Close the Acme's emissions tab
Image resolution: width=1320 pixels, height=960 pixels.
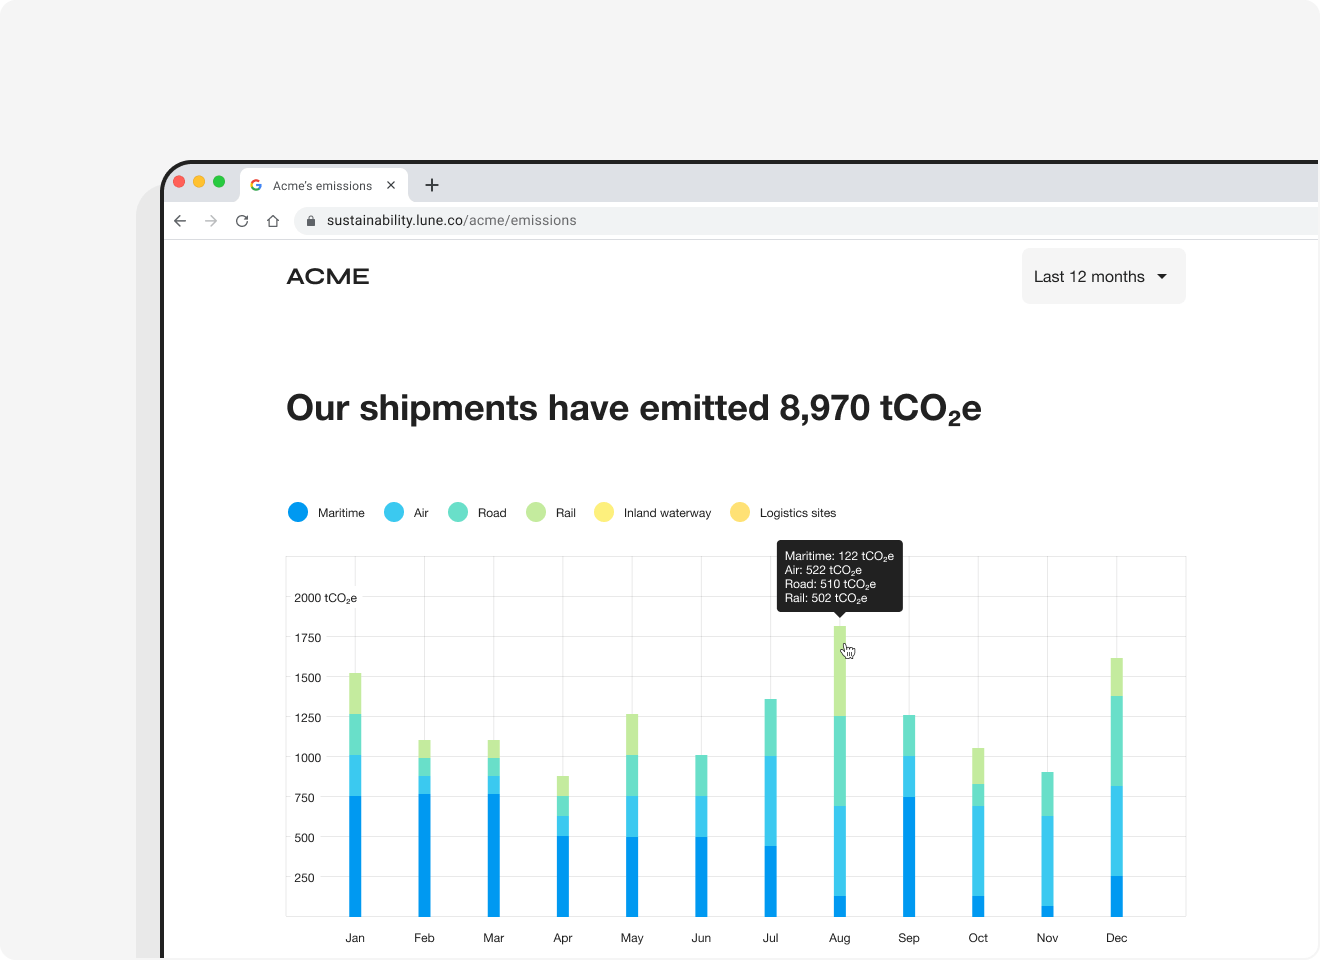point(391,185)
